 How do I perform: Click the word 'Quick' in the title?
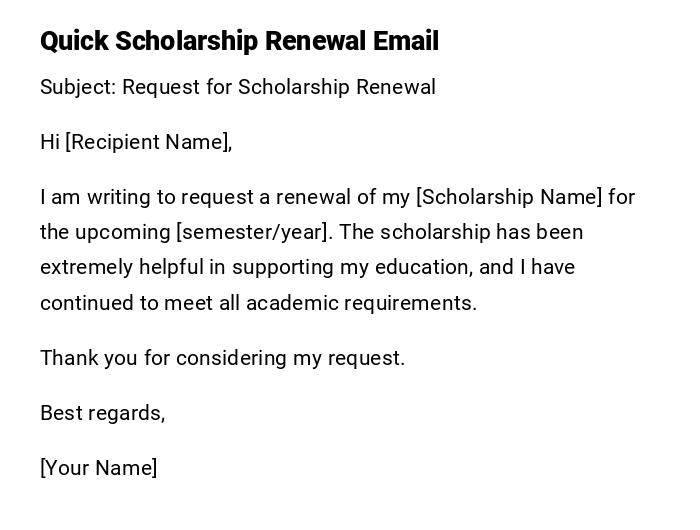74,42
